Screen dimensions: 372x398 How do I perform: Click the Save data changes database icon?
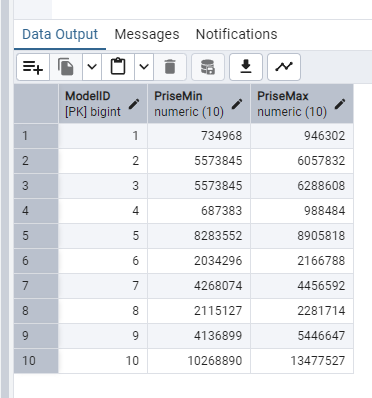[208, 67]
